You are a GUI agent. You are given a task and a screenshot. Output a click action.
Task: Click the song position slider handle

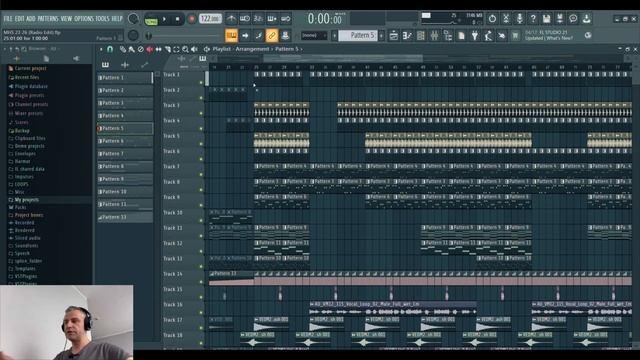(x=148, y=36)
